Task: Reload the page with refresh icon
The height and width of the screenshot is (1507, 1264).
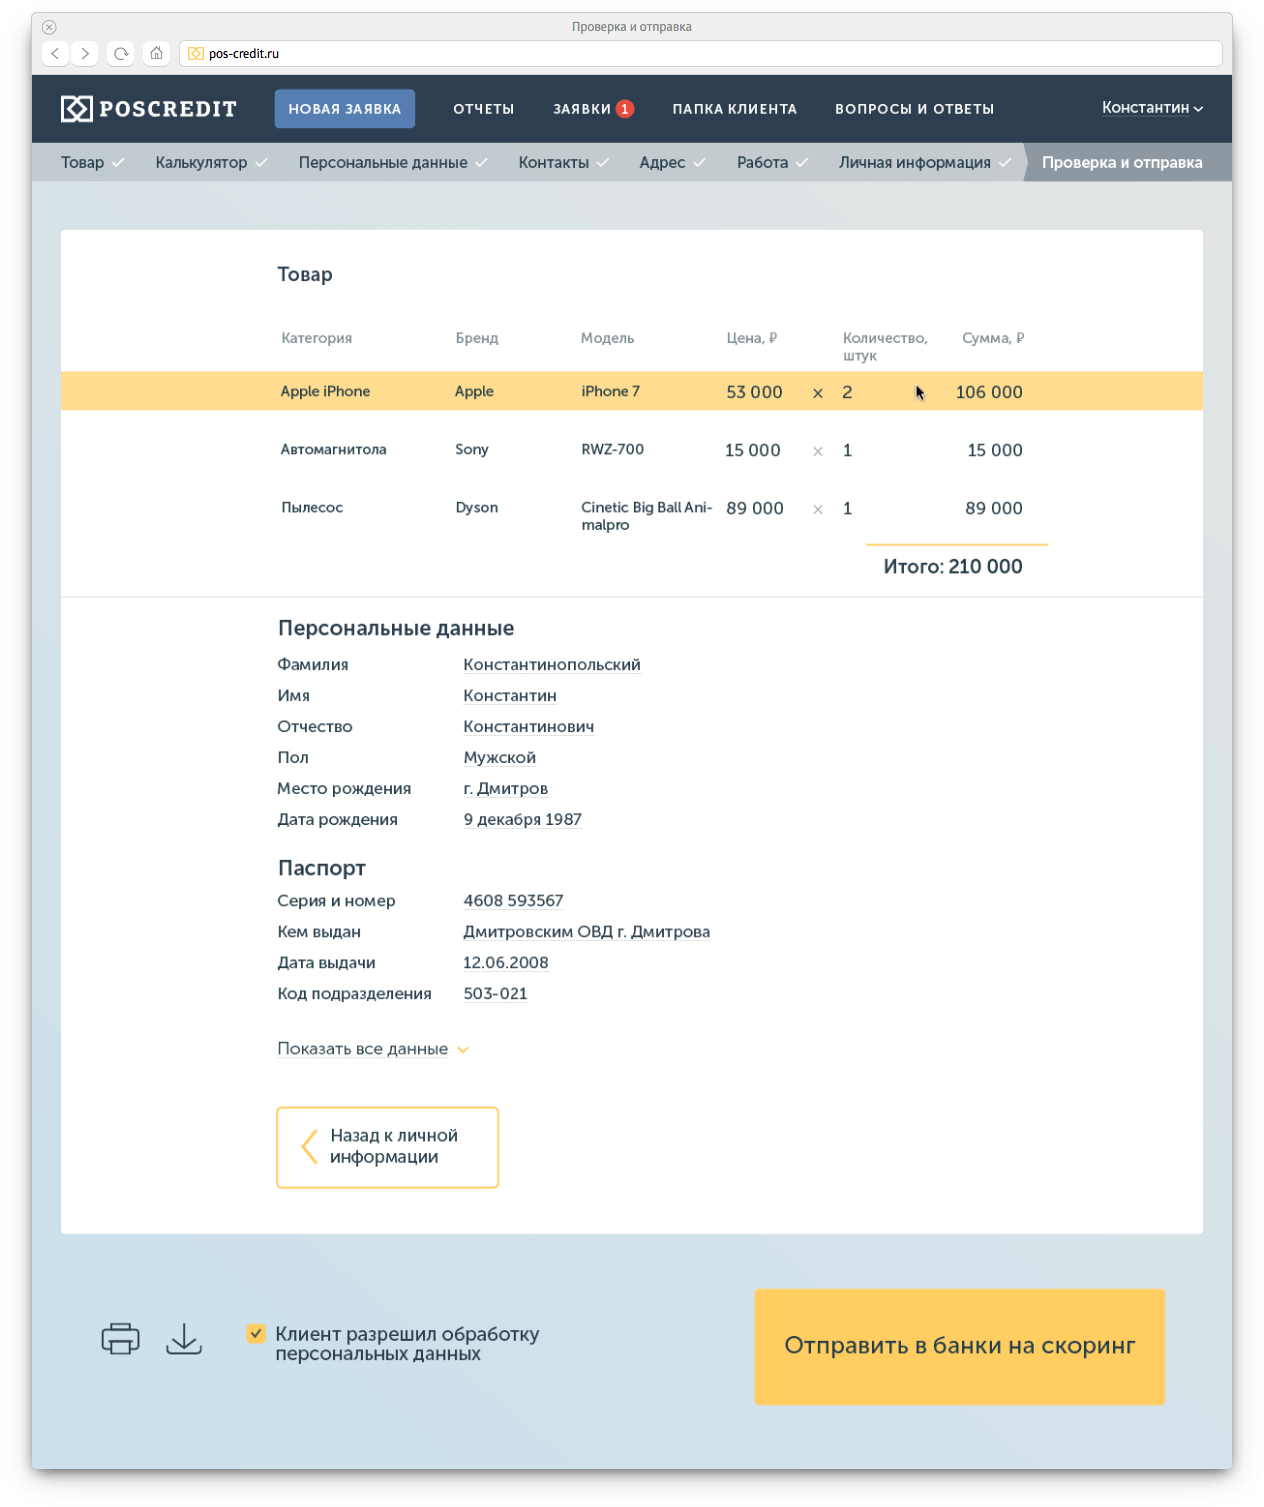Action: pyautogui.click(x=121, y=54)
